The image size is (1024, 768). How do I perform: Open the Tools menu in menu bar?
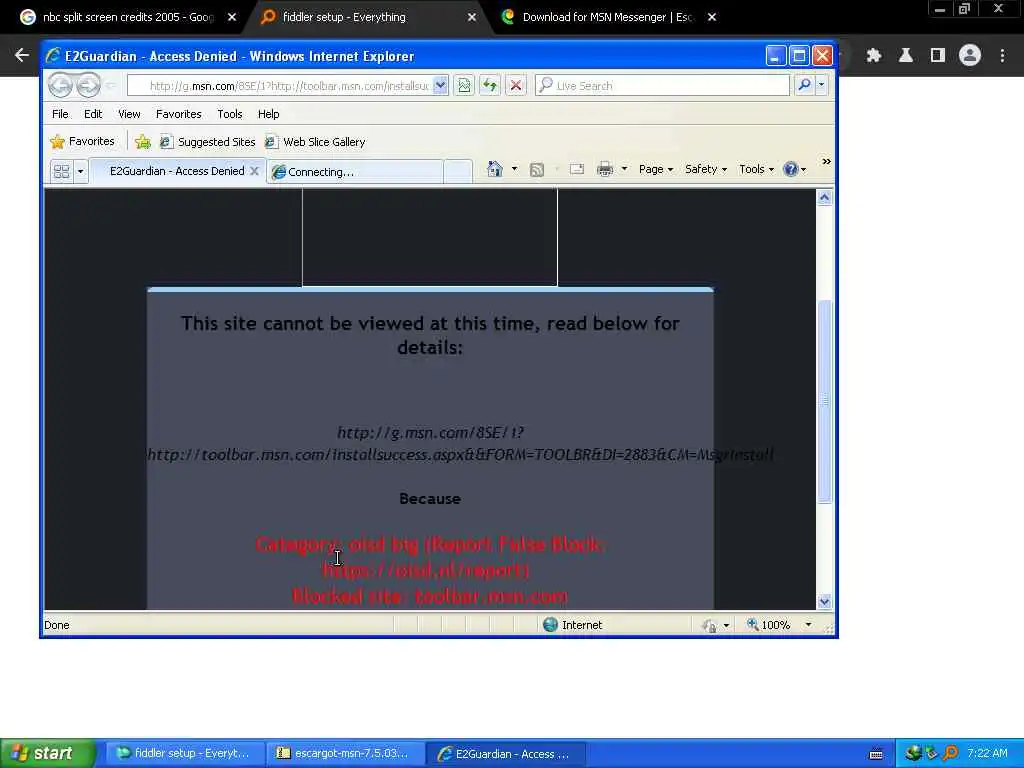coord(230,114)
